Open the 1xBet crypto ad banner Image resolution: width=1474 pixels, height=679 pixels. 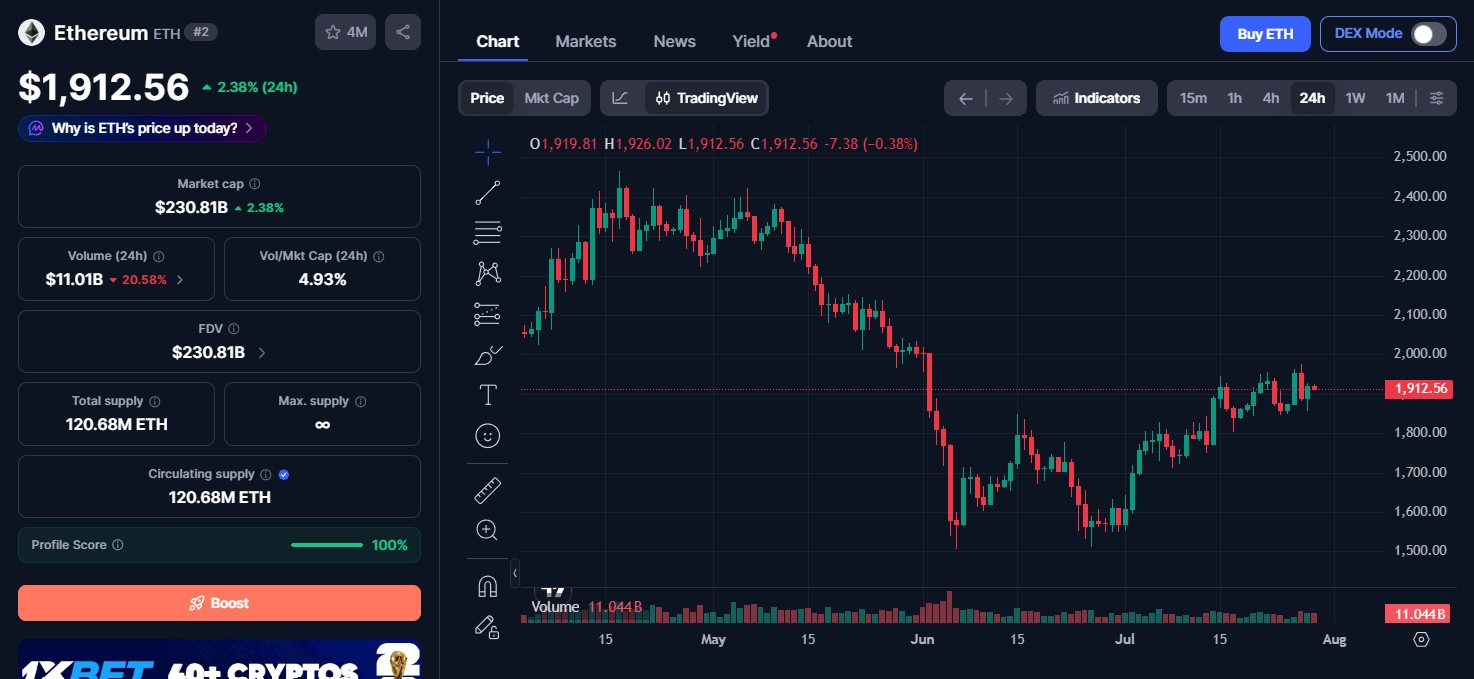pos(219,659)
